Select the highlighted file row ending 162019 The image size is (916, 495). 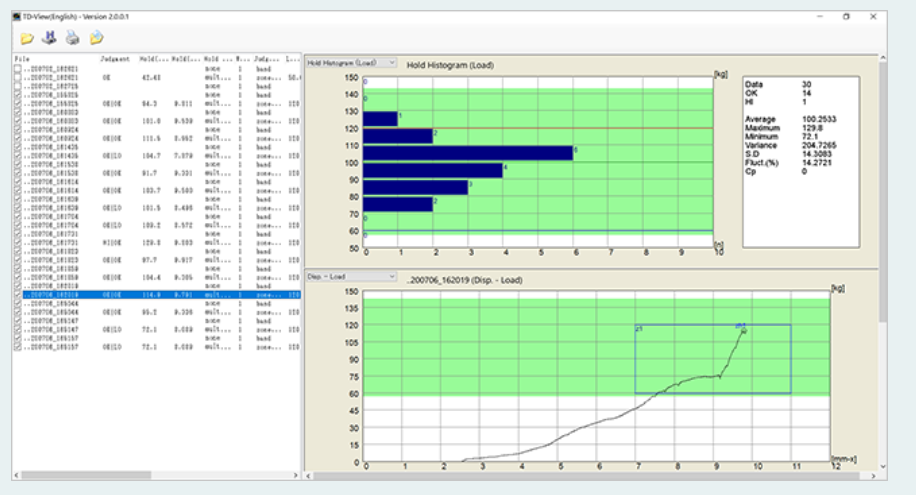coord(161,295)
